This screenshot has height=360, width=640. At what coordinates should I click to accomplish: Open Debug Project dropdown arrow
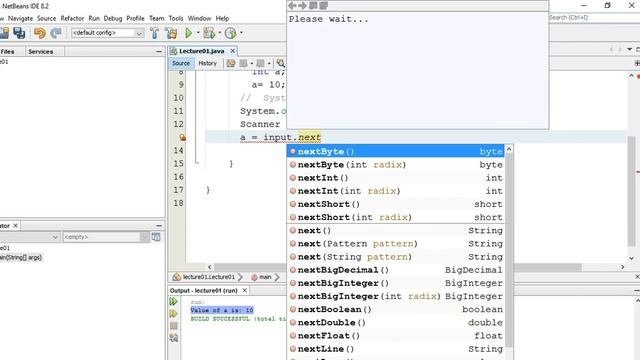[220, 33]
